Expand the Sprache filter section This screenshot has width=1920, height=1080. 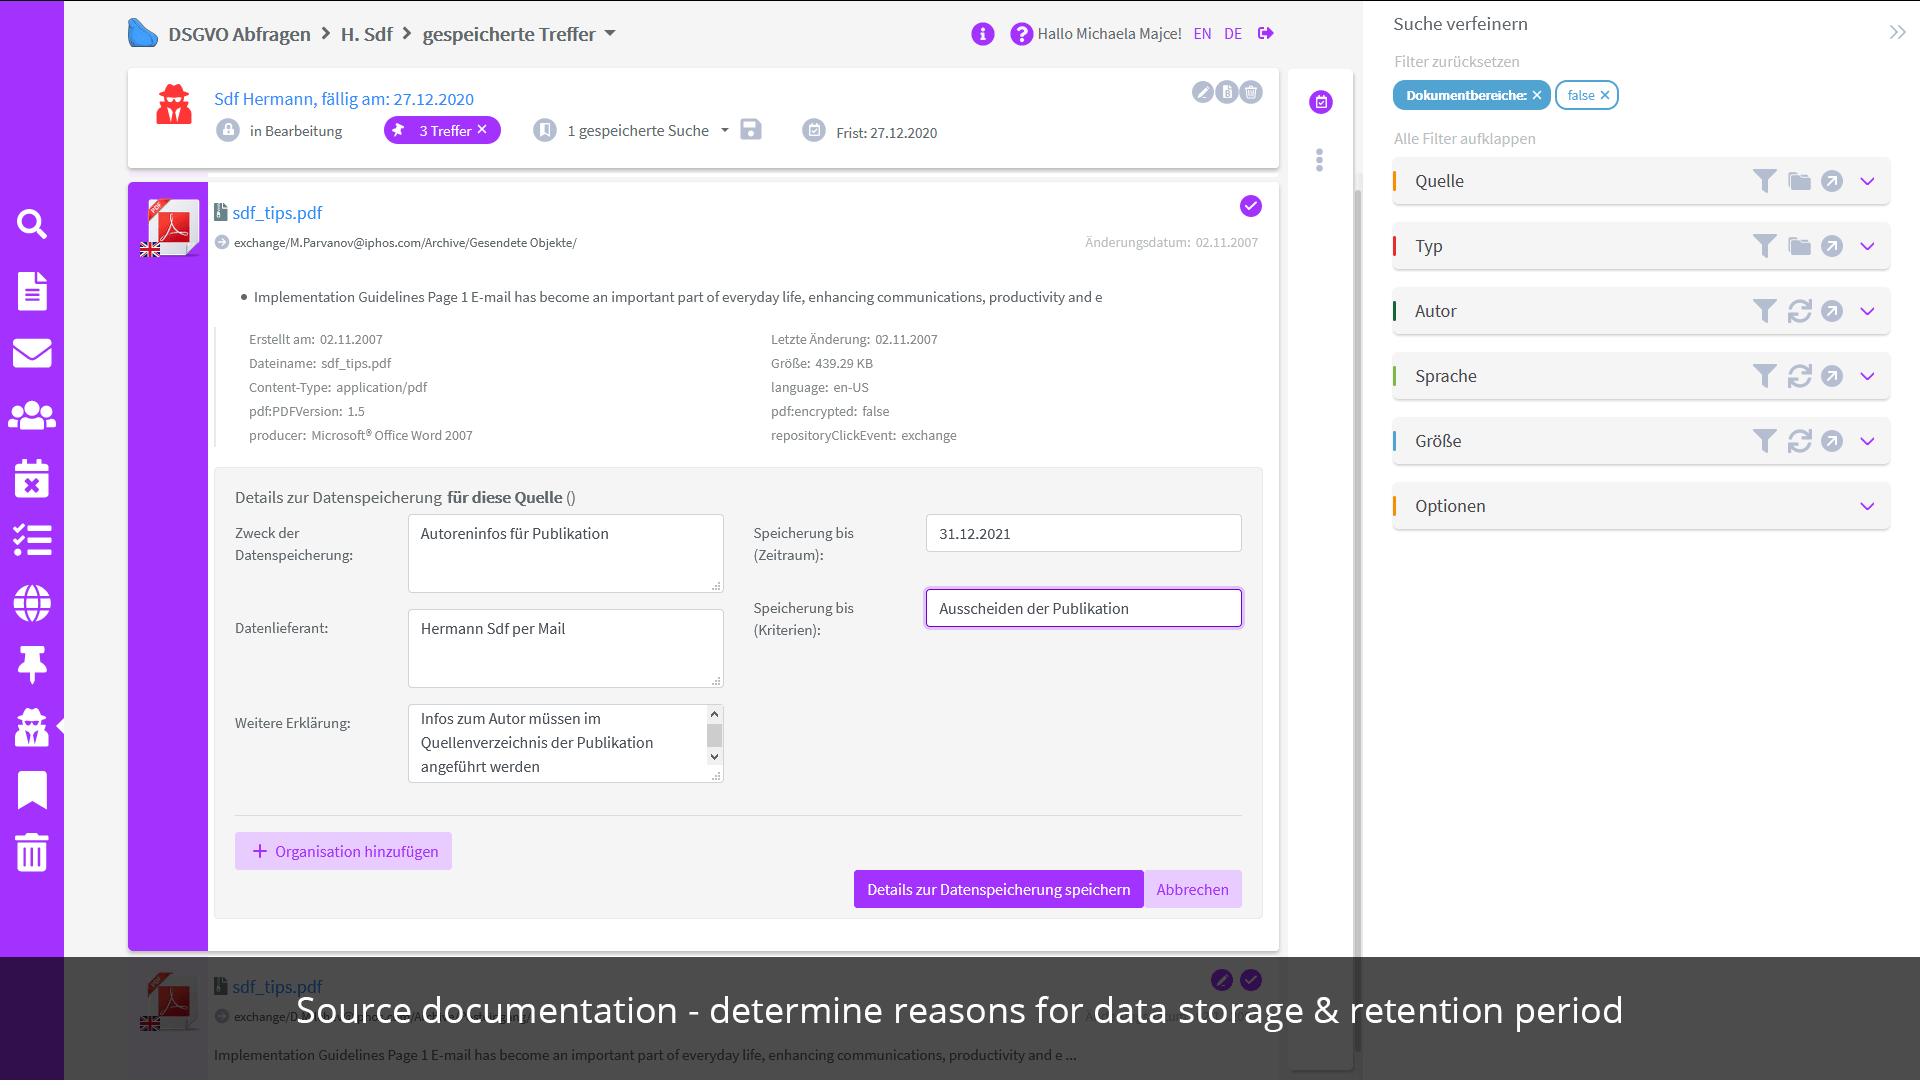point(1867,376)
